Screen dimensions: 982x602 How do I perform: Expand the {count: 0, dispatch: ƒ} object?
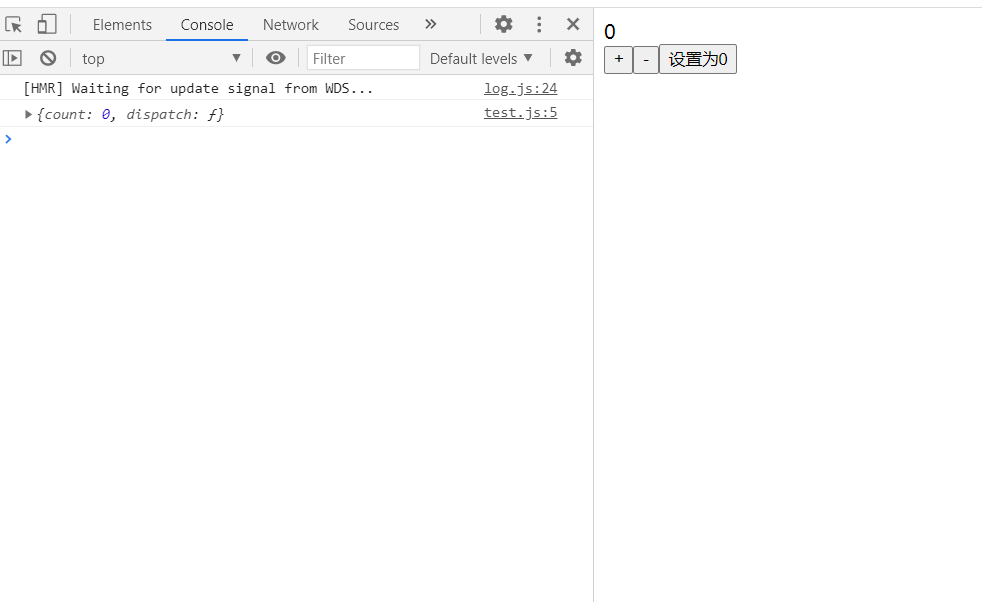tap(28, 114)
